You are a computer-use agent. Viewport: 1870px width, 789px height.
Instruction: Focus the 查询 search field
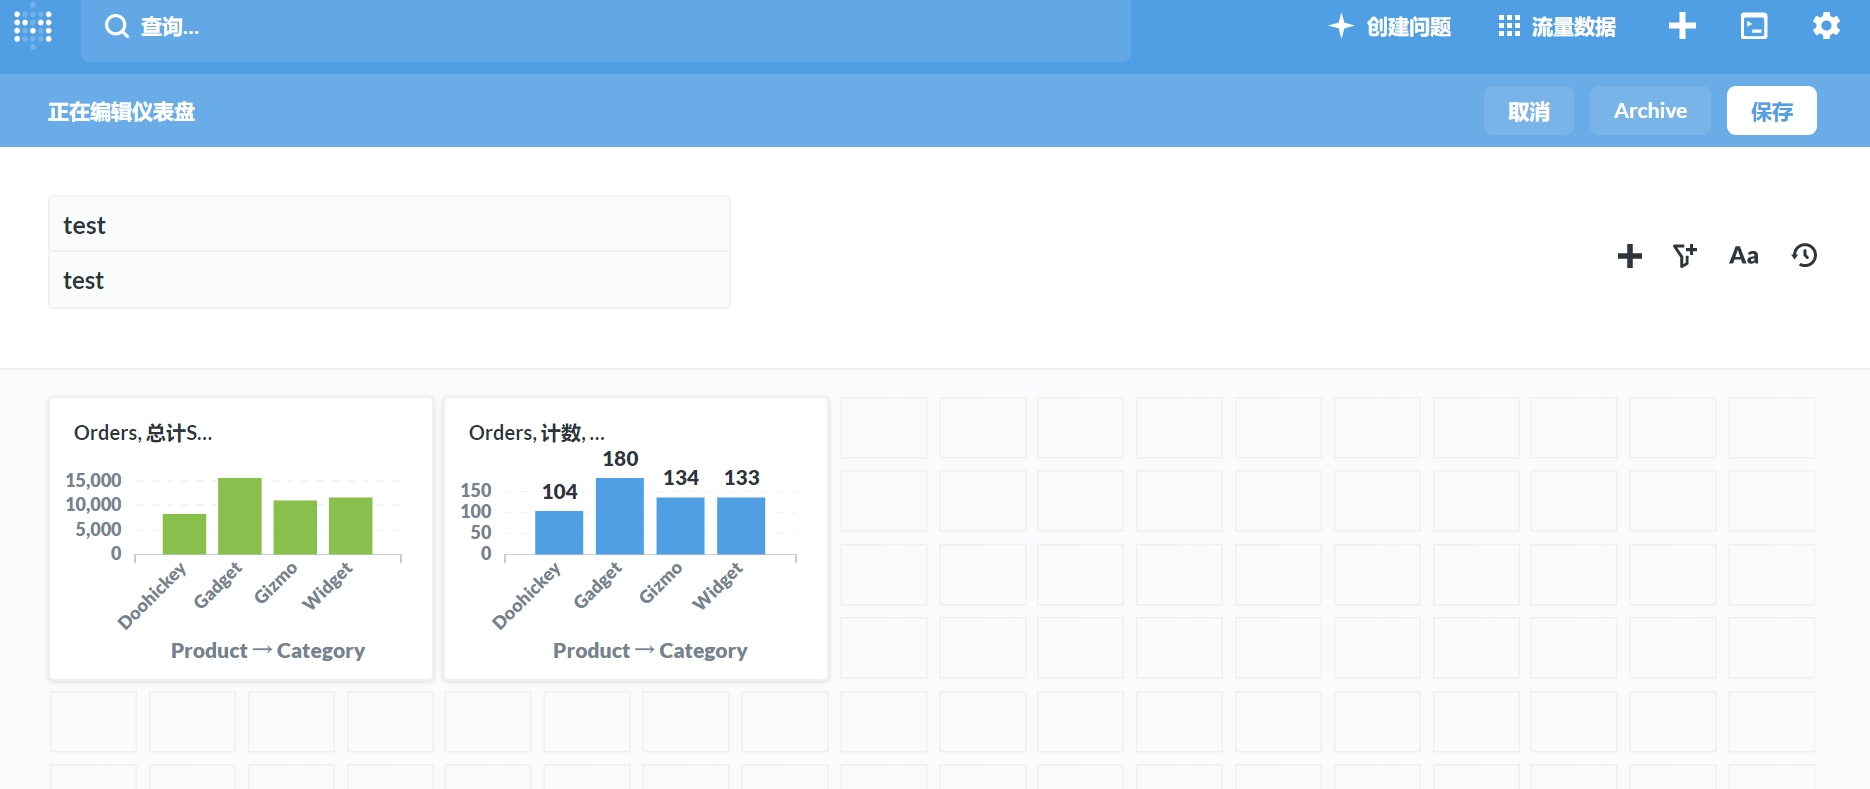click(606, 28)
